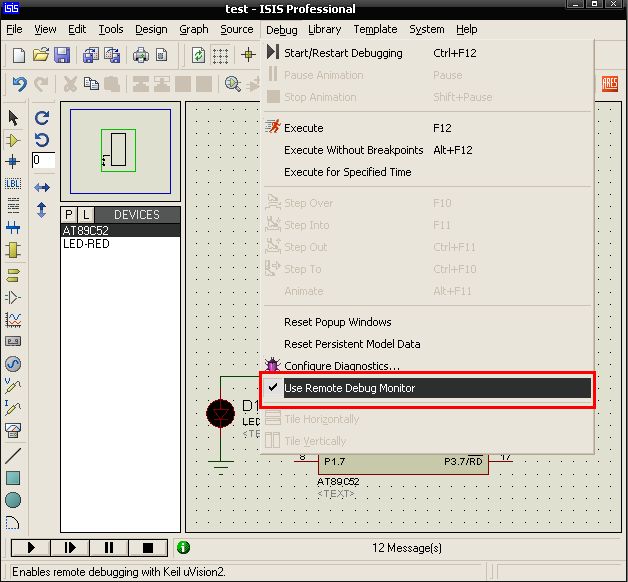Click the Step simulation button
The width and height of the screenshot is (628, 582).
70,548
